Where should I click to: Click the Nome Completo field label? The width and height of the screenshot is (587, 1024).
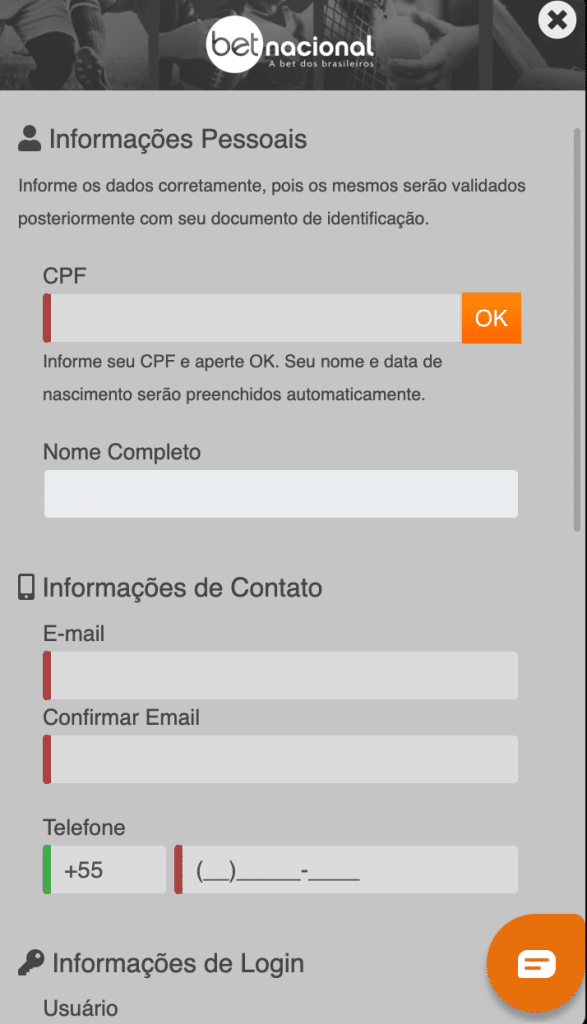click(x=121, y=452)
